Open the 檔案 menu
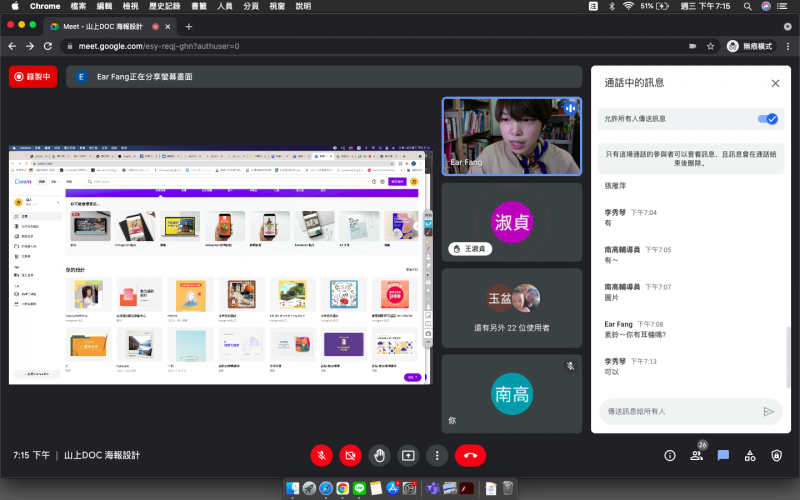This screenshot has width=800, height=500. pos(78,6)
